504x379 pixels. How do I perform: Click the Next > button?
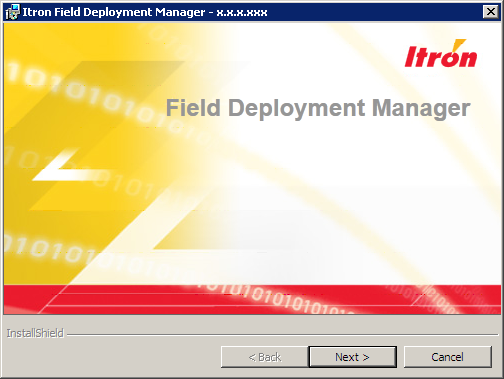pyautogui.click(x=353, y=357)
